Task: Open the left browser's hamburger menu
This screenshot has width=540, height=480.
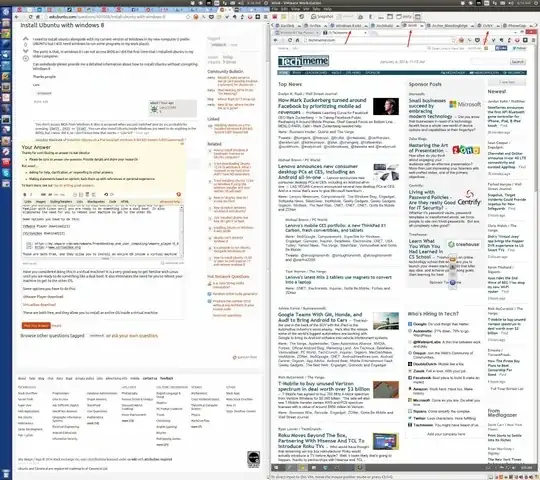Action: point(265,17)
